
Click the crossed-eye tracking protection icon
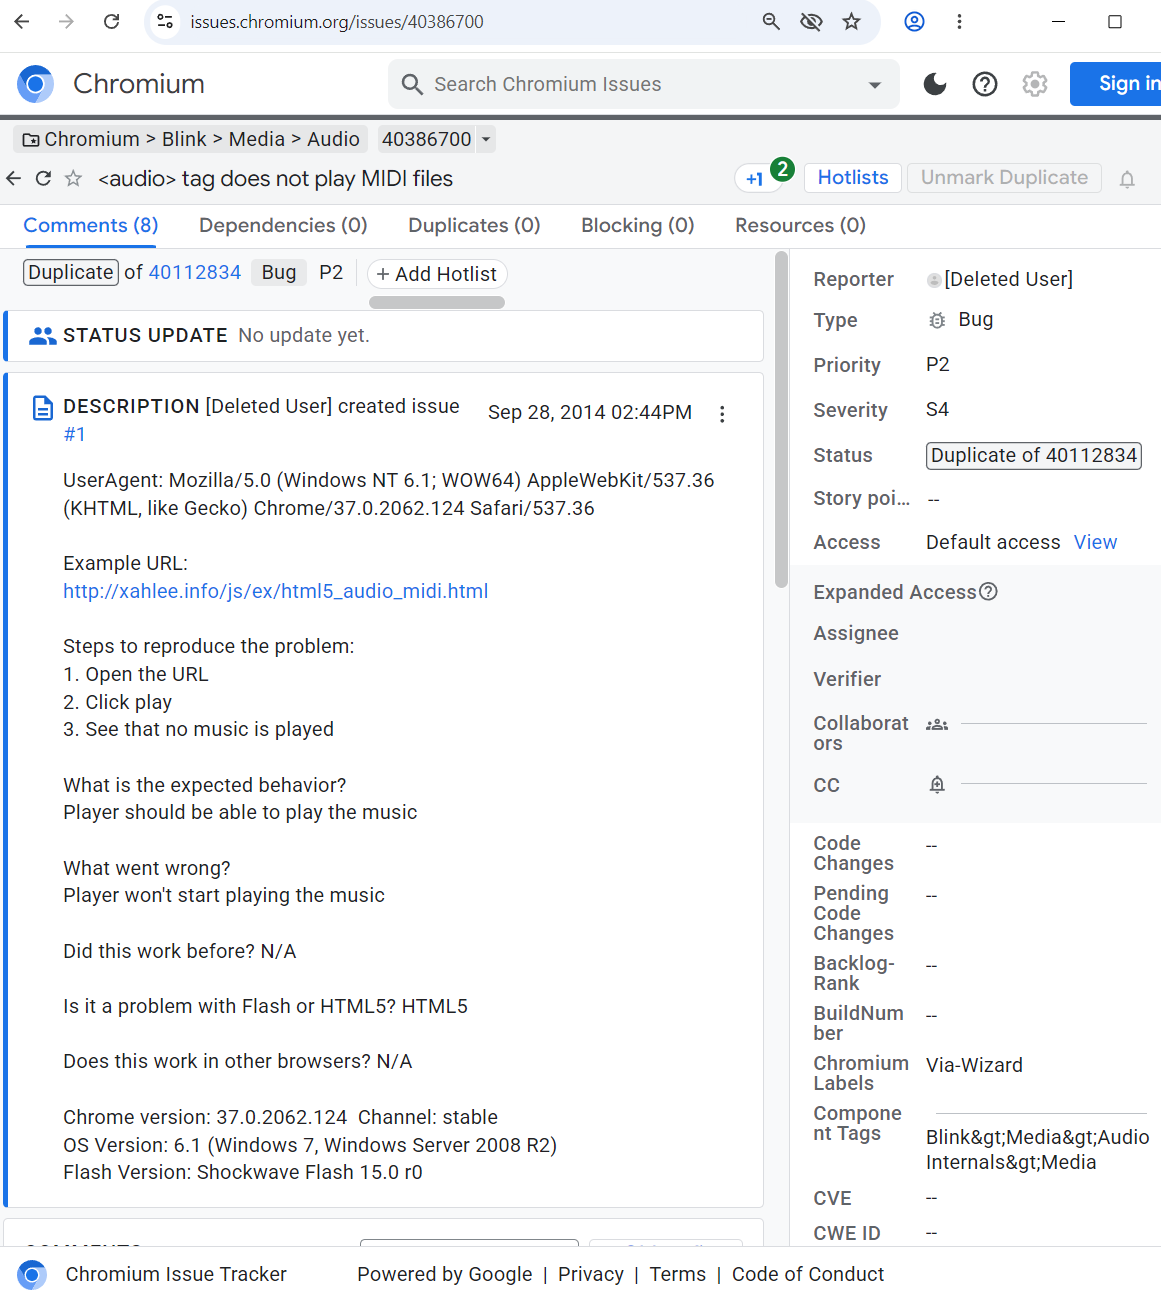coord(811,21)
